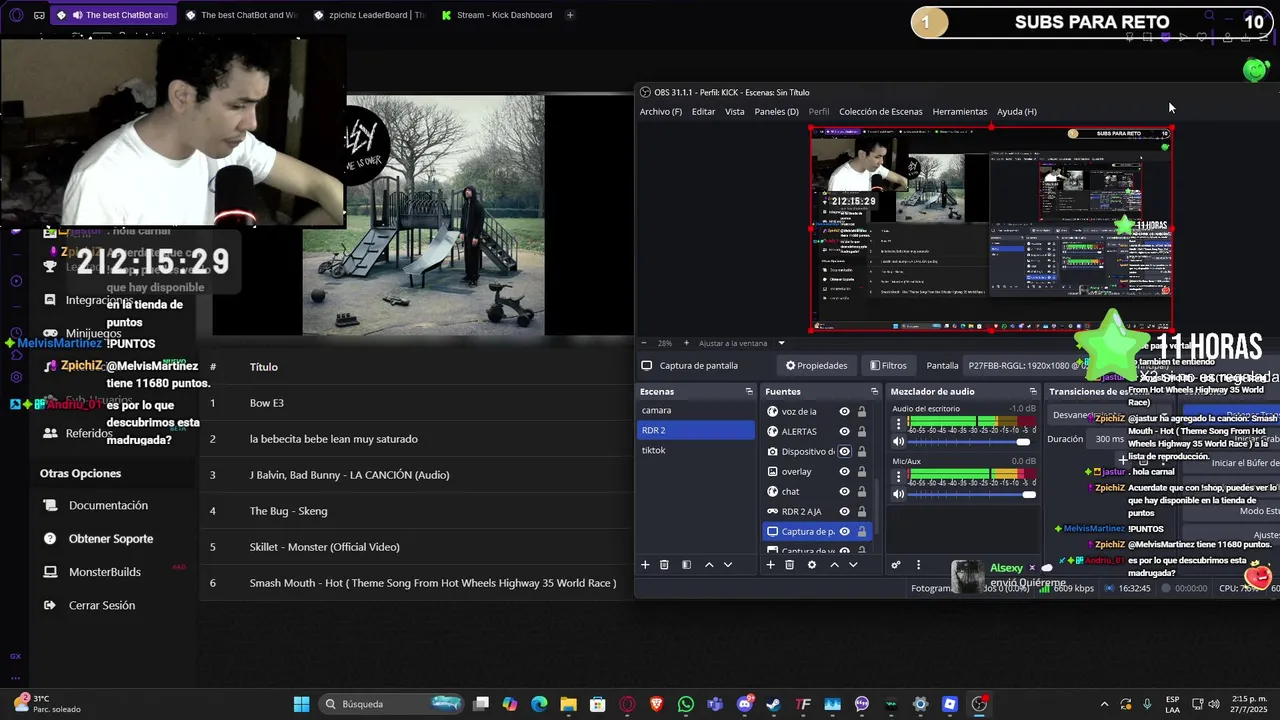The height and width of the screenshot is (720, 1280).
Task: Hide the RDR 2 AJA source
Action: pyautogui.click(x=844, y=511)
